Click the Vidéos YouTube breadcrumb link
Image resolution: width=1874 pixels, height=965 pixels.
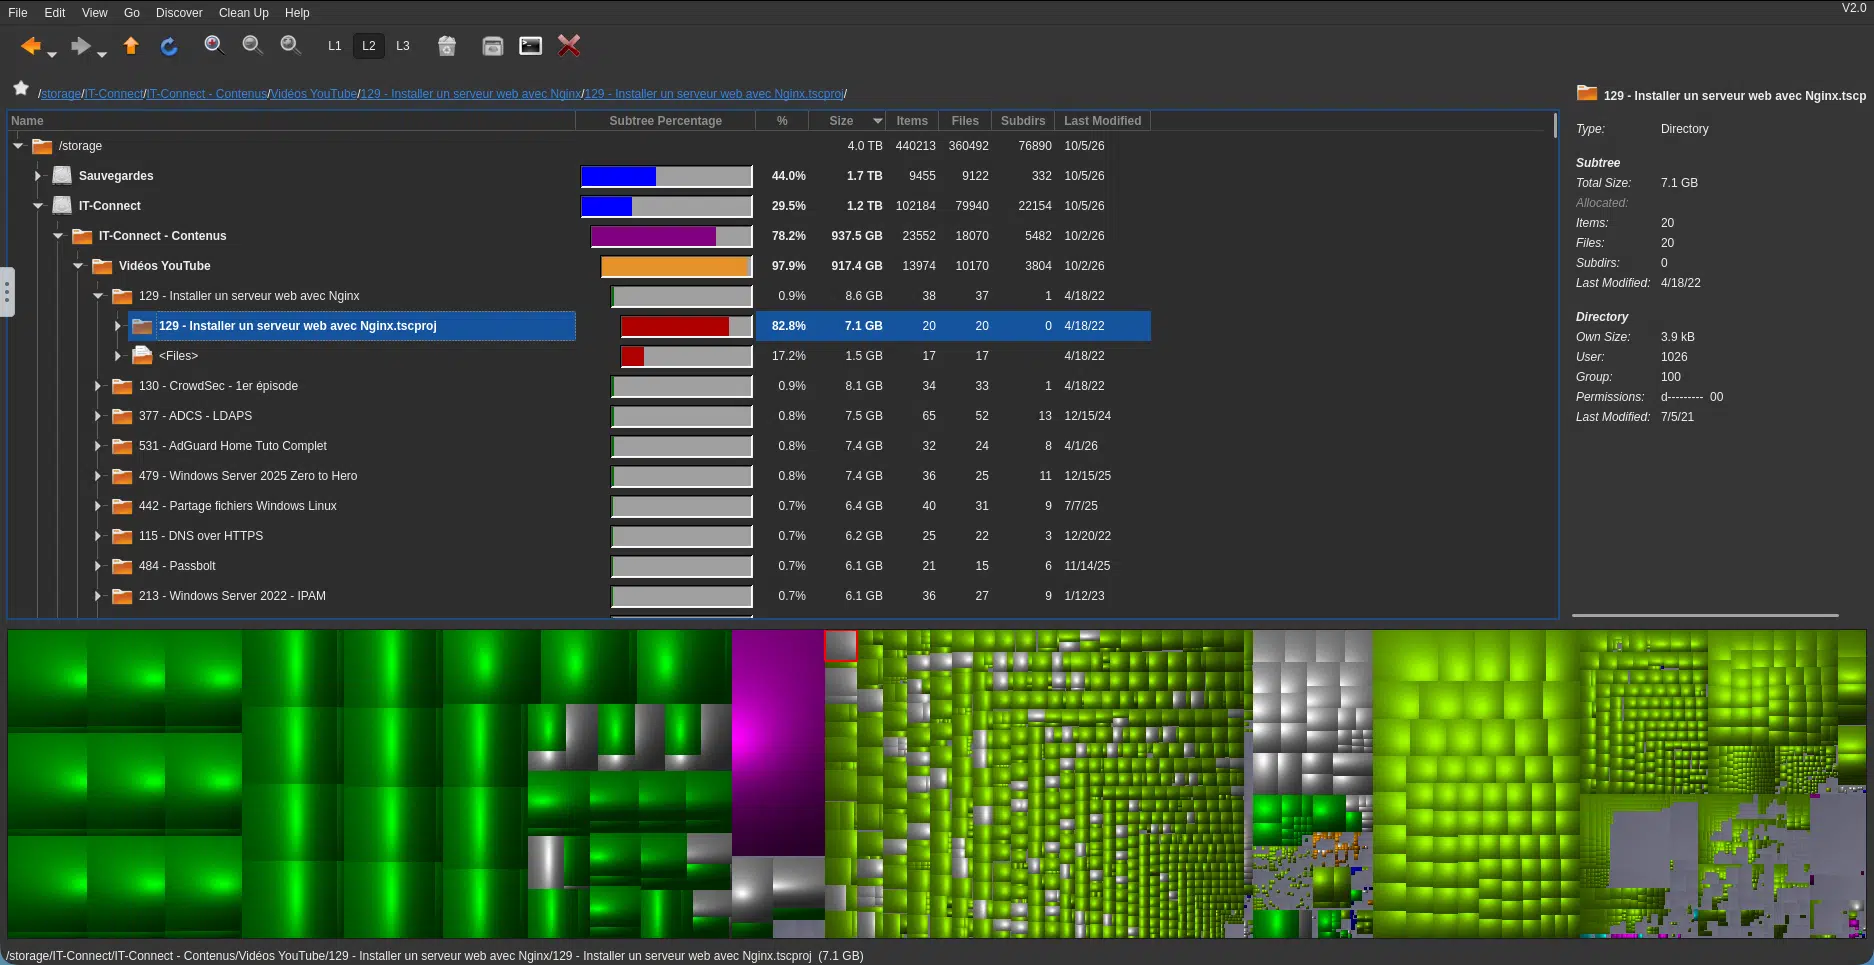[314, 94]
